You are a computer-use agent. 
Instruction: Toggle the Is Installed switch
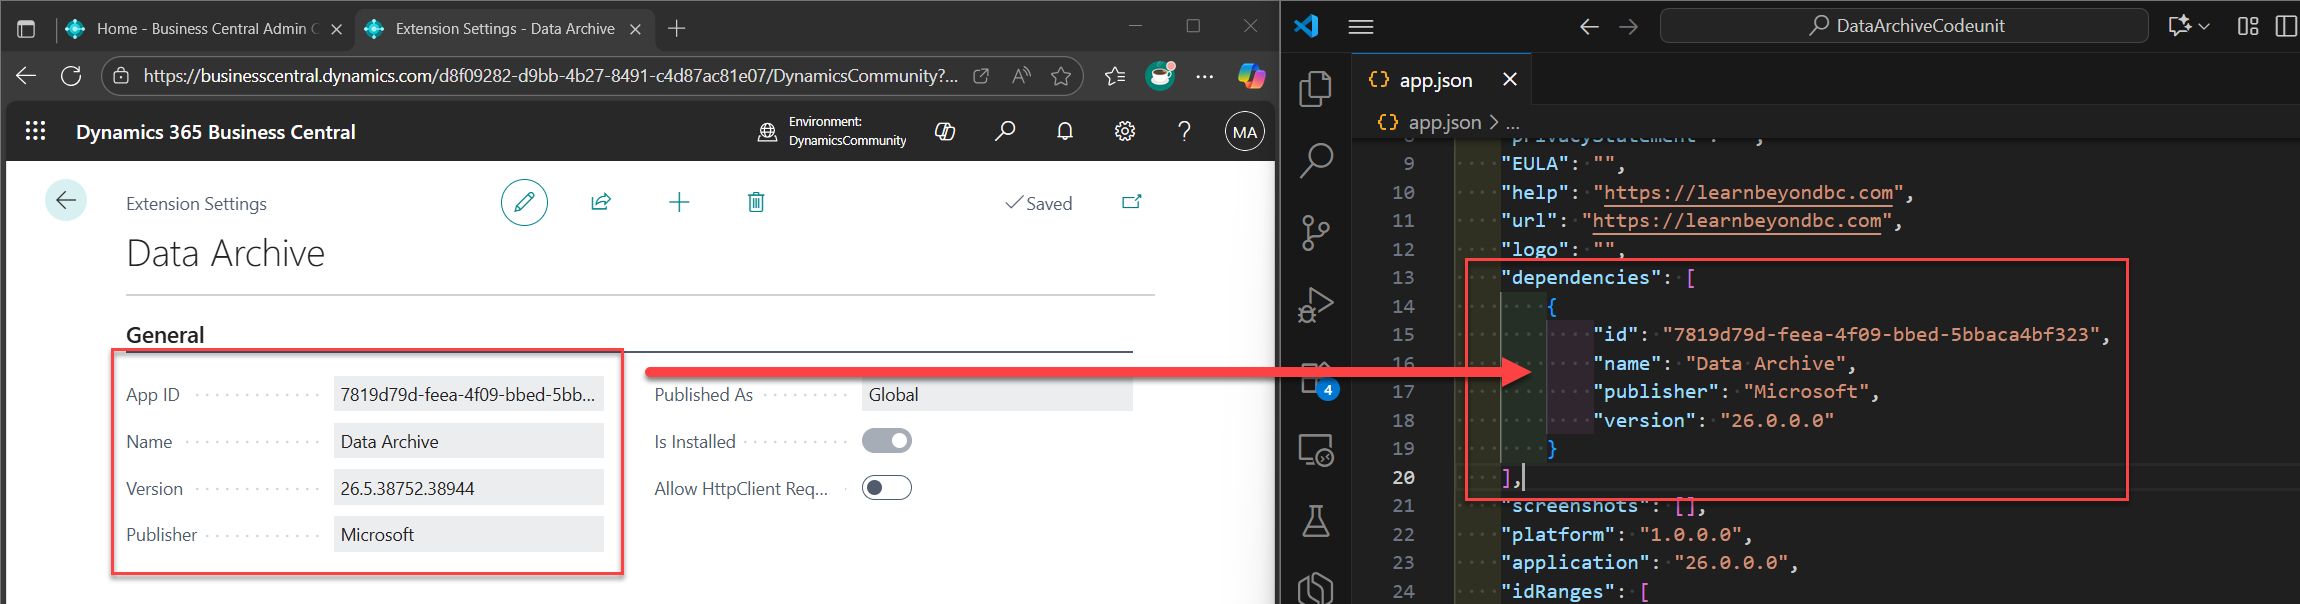pyautogui.click(x=887, y=441)
